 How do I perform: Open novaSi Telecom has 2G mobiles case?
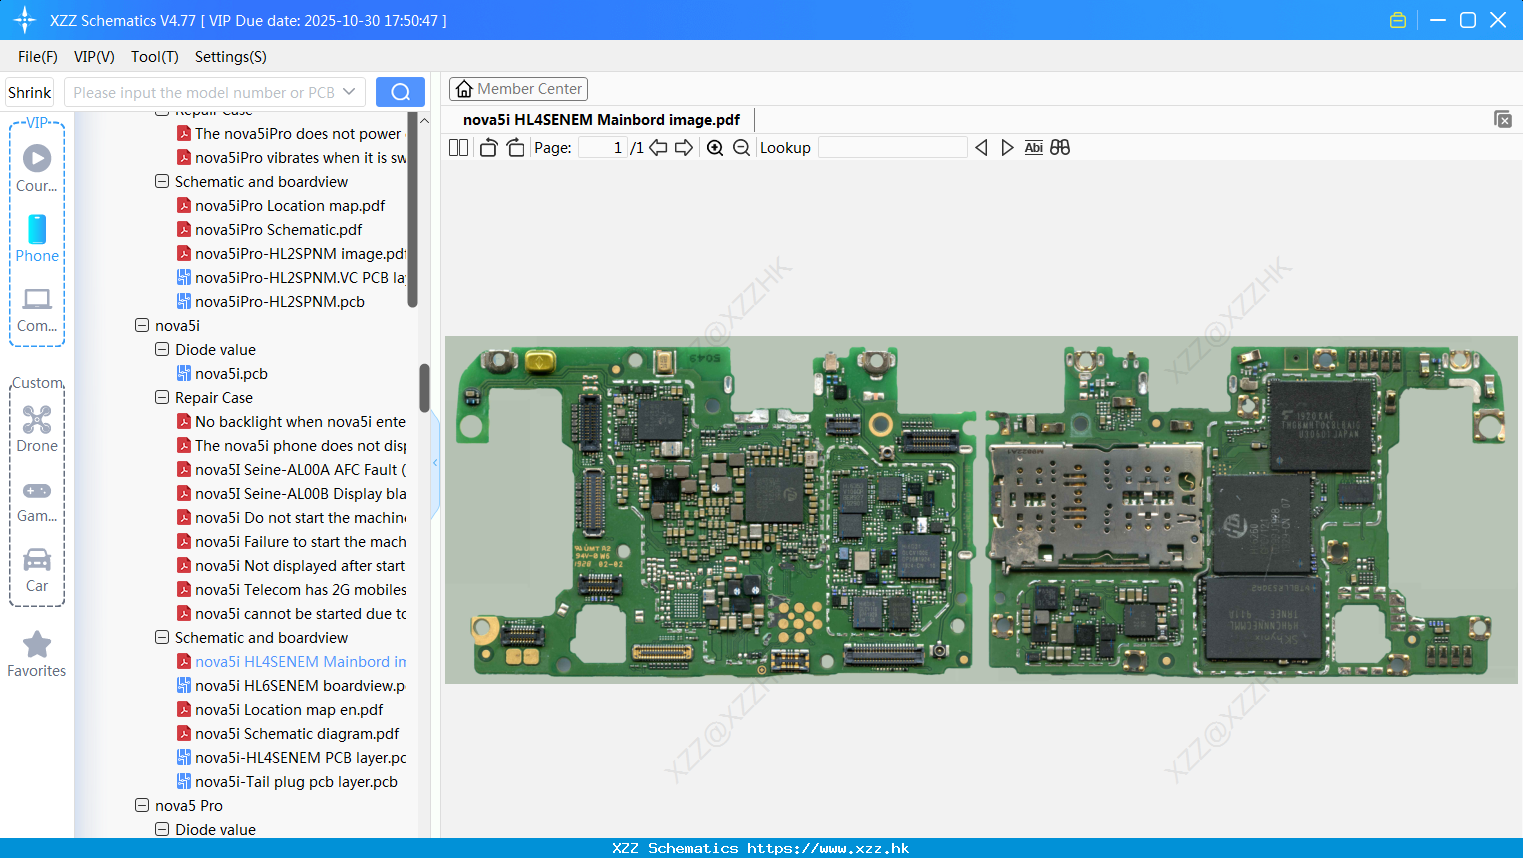[299, 590]
